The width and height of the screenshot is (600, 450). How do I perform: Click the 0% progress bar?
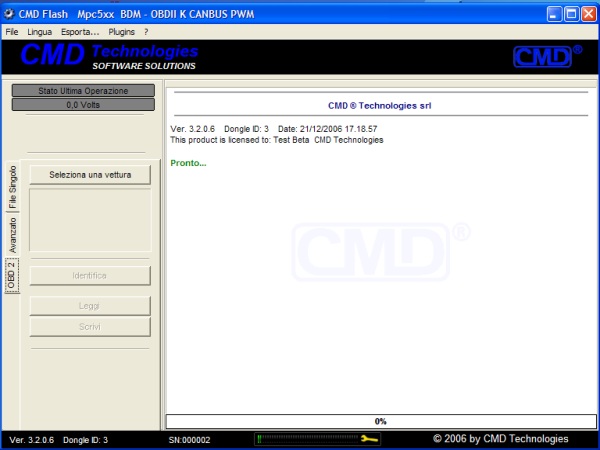pyautogui.click(x=381, y=421)
